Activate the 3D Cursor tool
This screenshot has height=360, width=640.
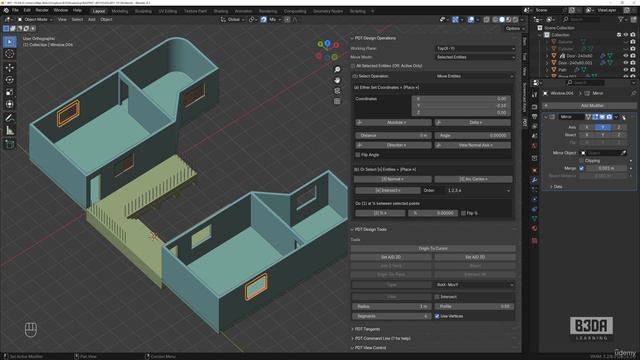tap(10, 54)
